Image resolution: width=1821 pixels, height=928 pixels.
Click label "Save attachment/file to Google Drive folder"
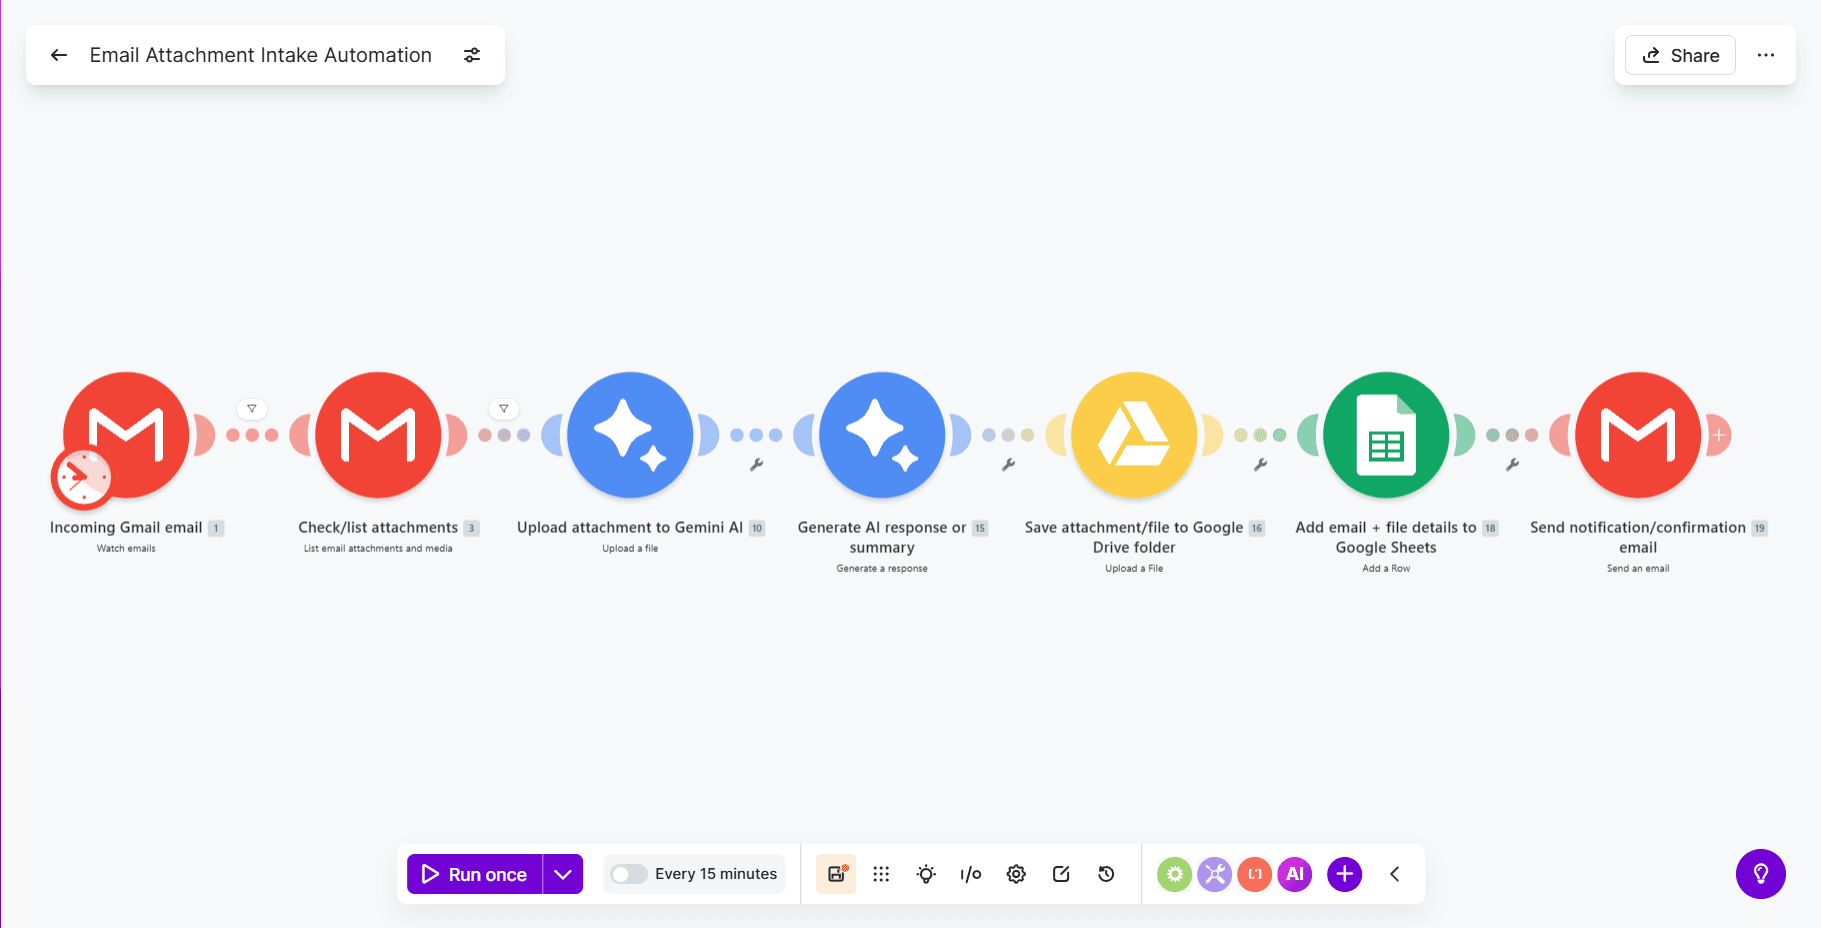tap(1134, 538)
